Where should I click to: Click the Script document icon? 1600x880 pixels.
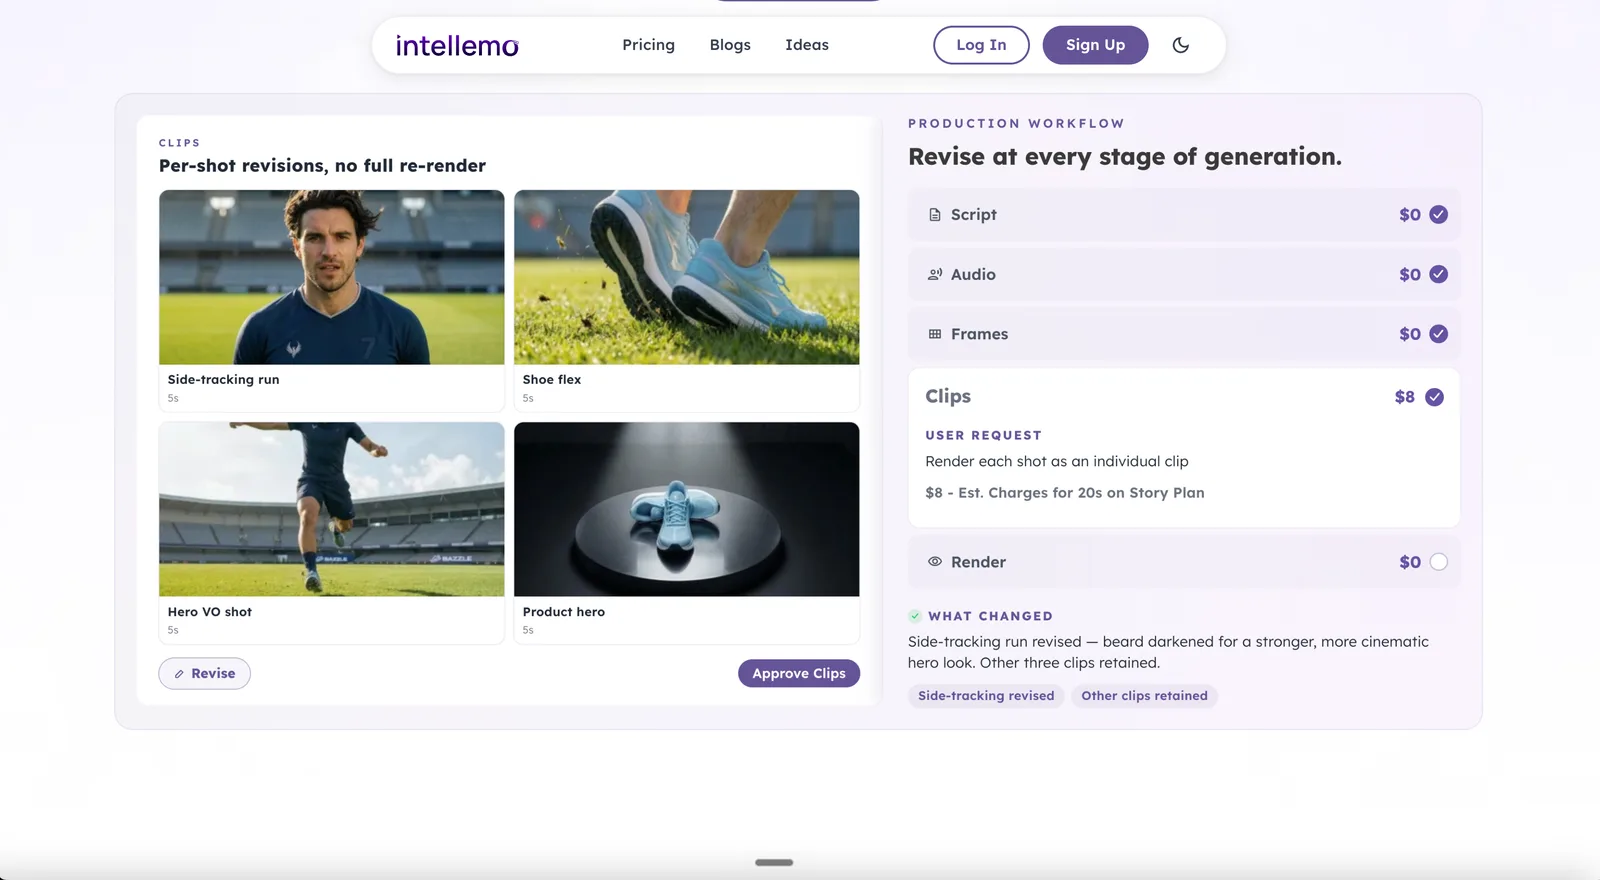click(x=935, y=215)
